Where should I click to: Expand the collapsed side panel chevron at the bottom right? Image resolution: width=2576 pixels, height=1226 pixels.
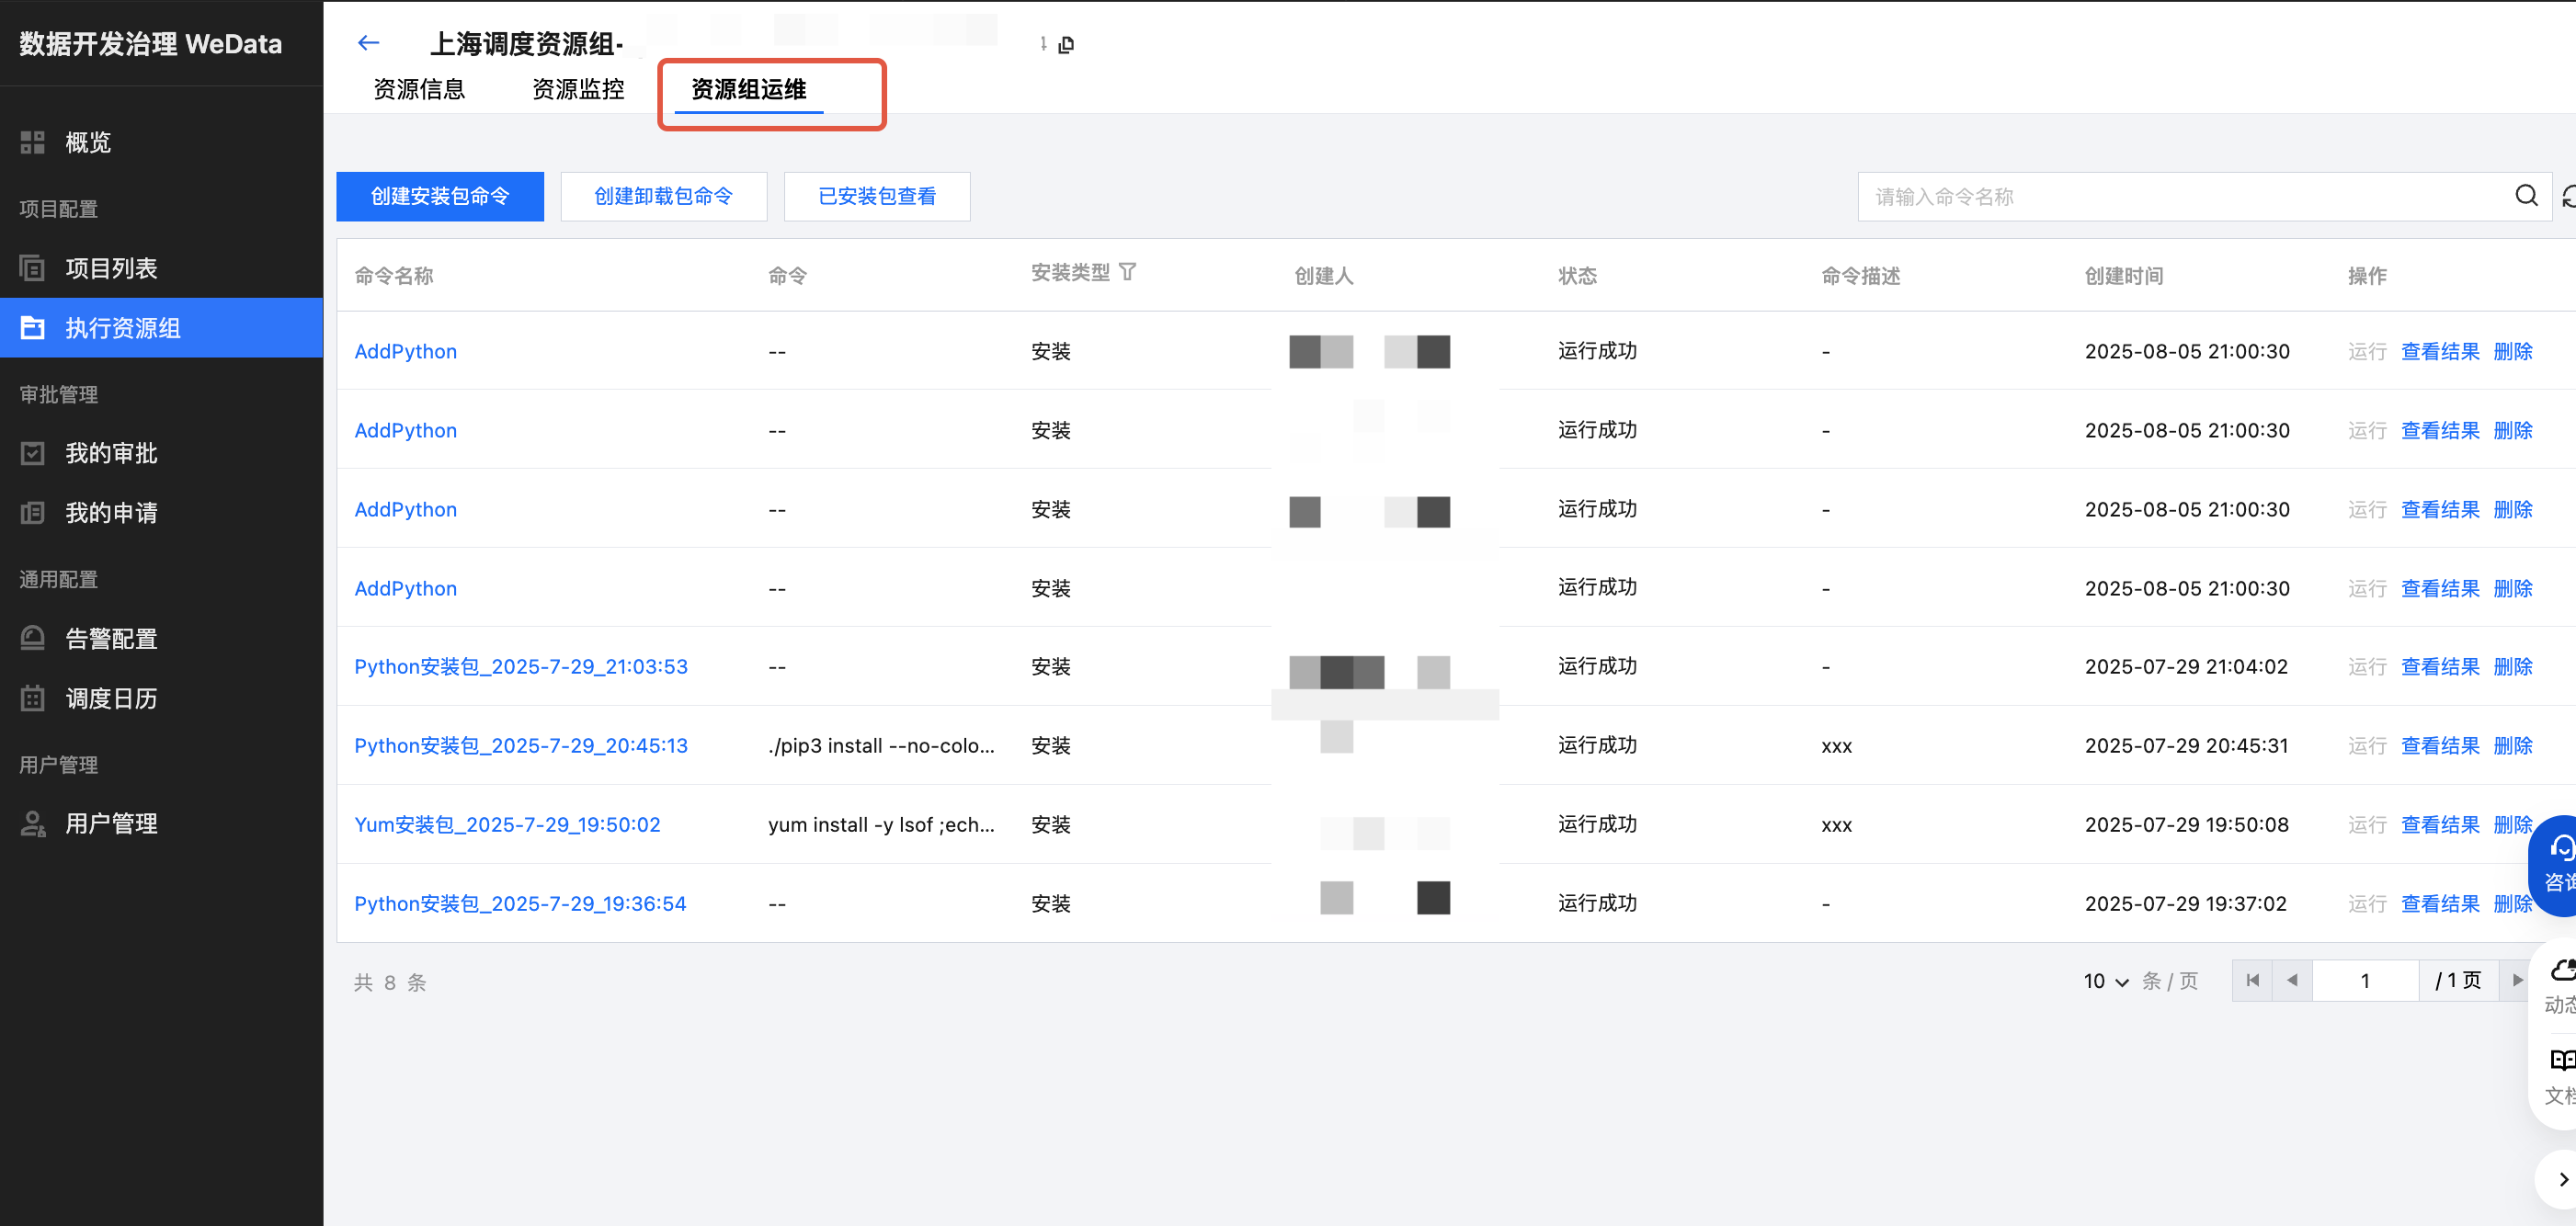[x=2562, y=1179]
